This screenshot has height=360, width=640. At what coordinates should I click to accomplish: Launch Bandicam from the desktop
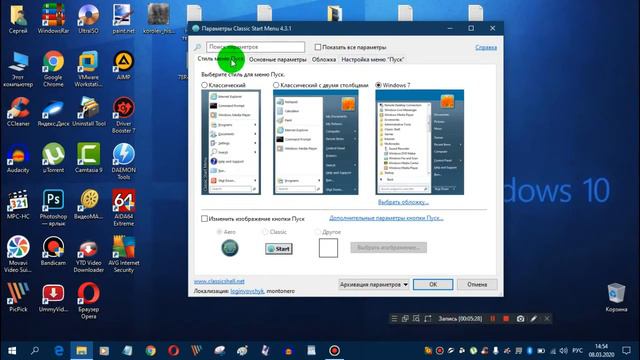pyautogui.click(x=53, y=251)
